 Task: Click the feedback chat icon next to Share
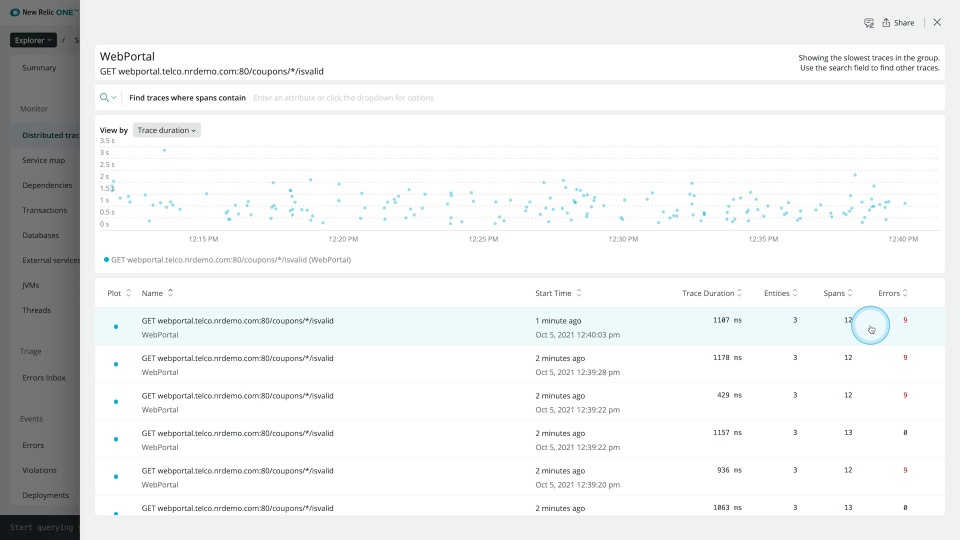[869, 23]
